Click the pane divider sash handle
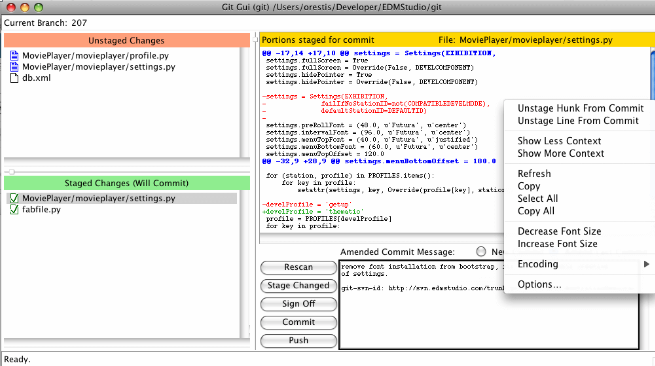 tap(12, 172)
